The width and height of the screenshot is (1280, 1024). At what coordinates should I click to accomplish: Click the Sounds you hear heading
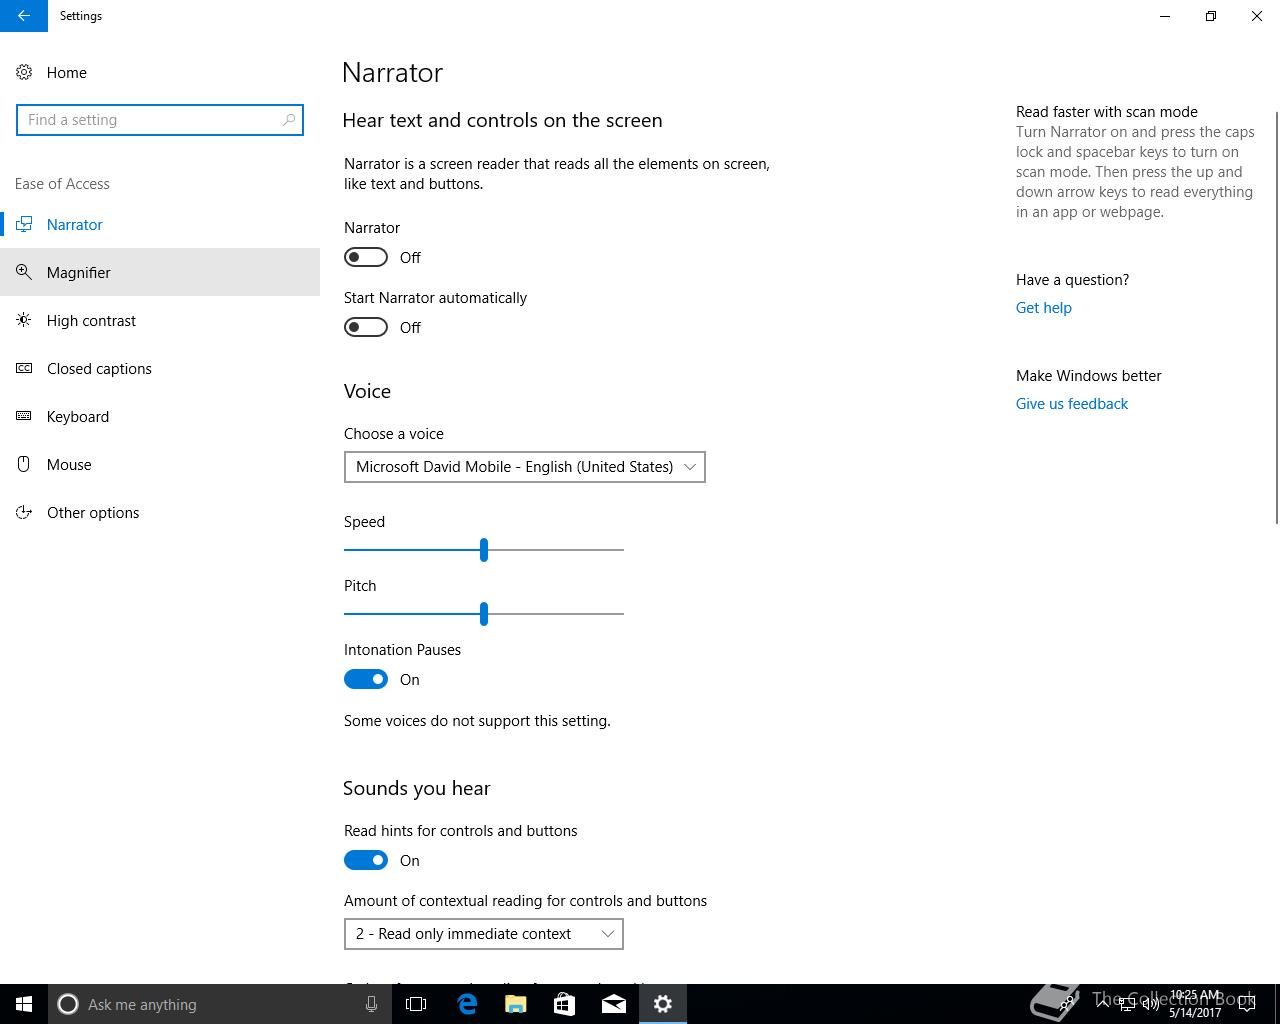pos(417,788)
